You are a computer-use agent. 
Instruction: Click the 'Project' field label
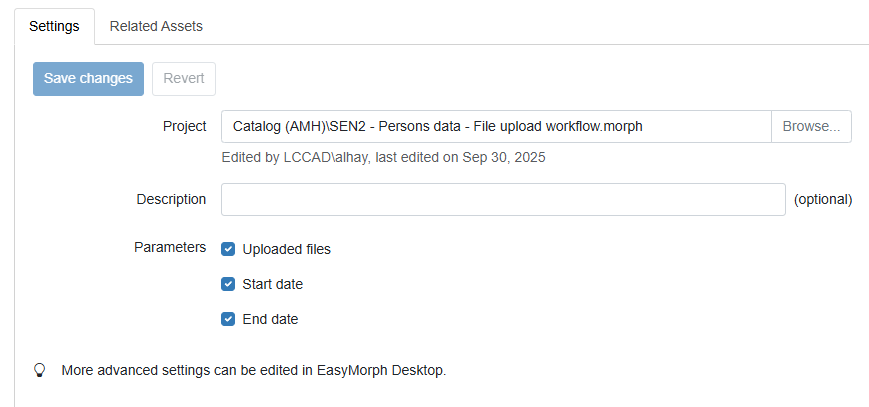(184, 127)
